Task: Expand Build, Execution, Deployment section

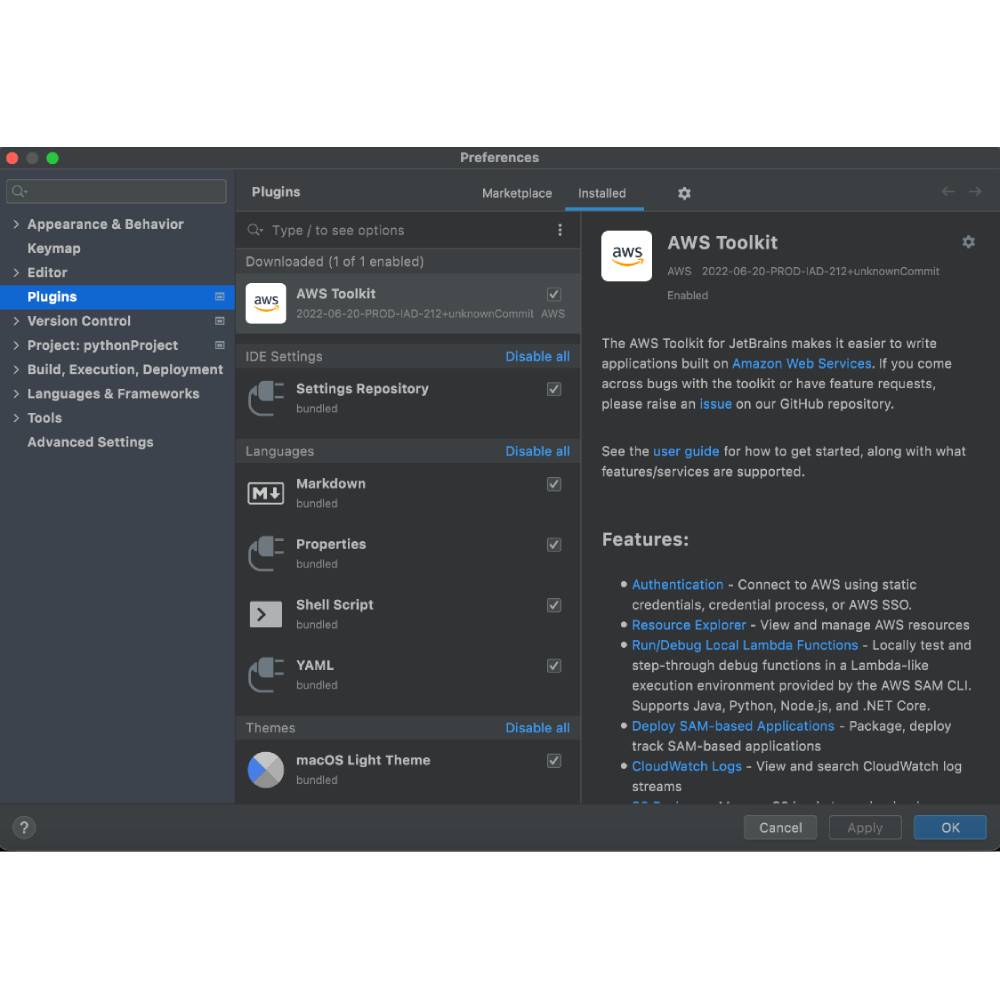Action: click(x=16, y=369)
